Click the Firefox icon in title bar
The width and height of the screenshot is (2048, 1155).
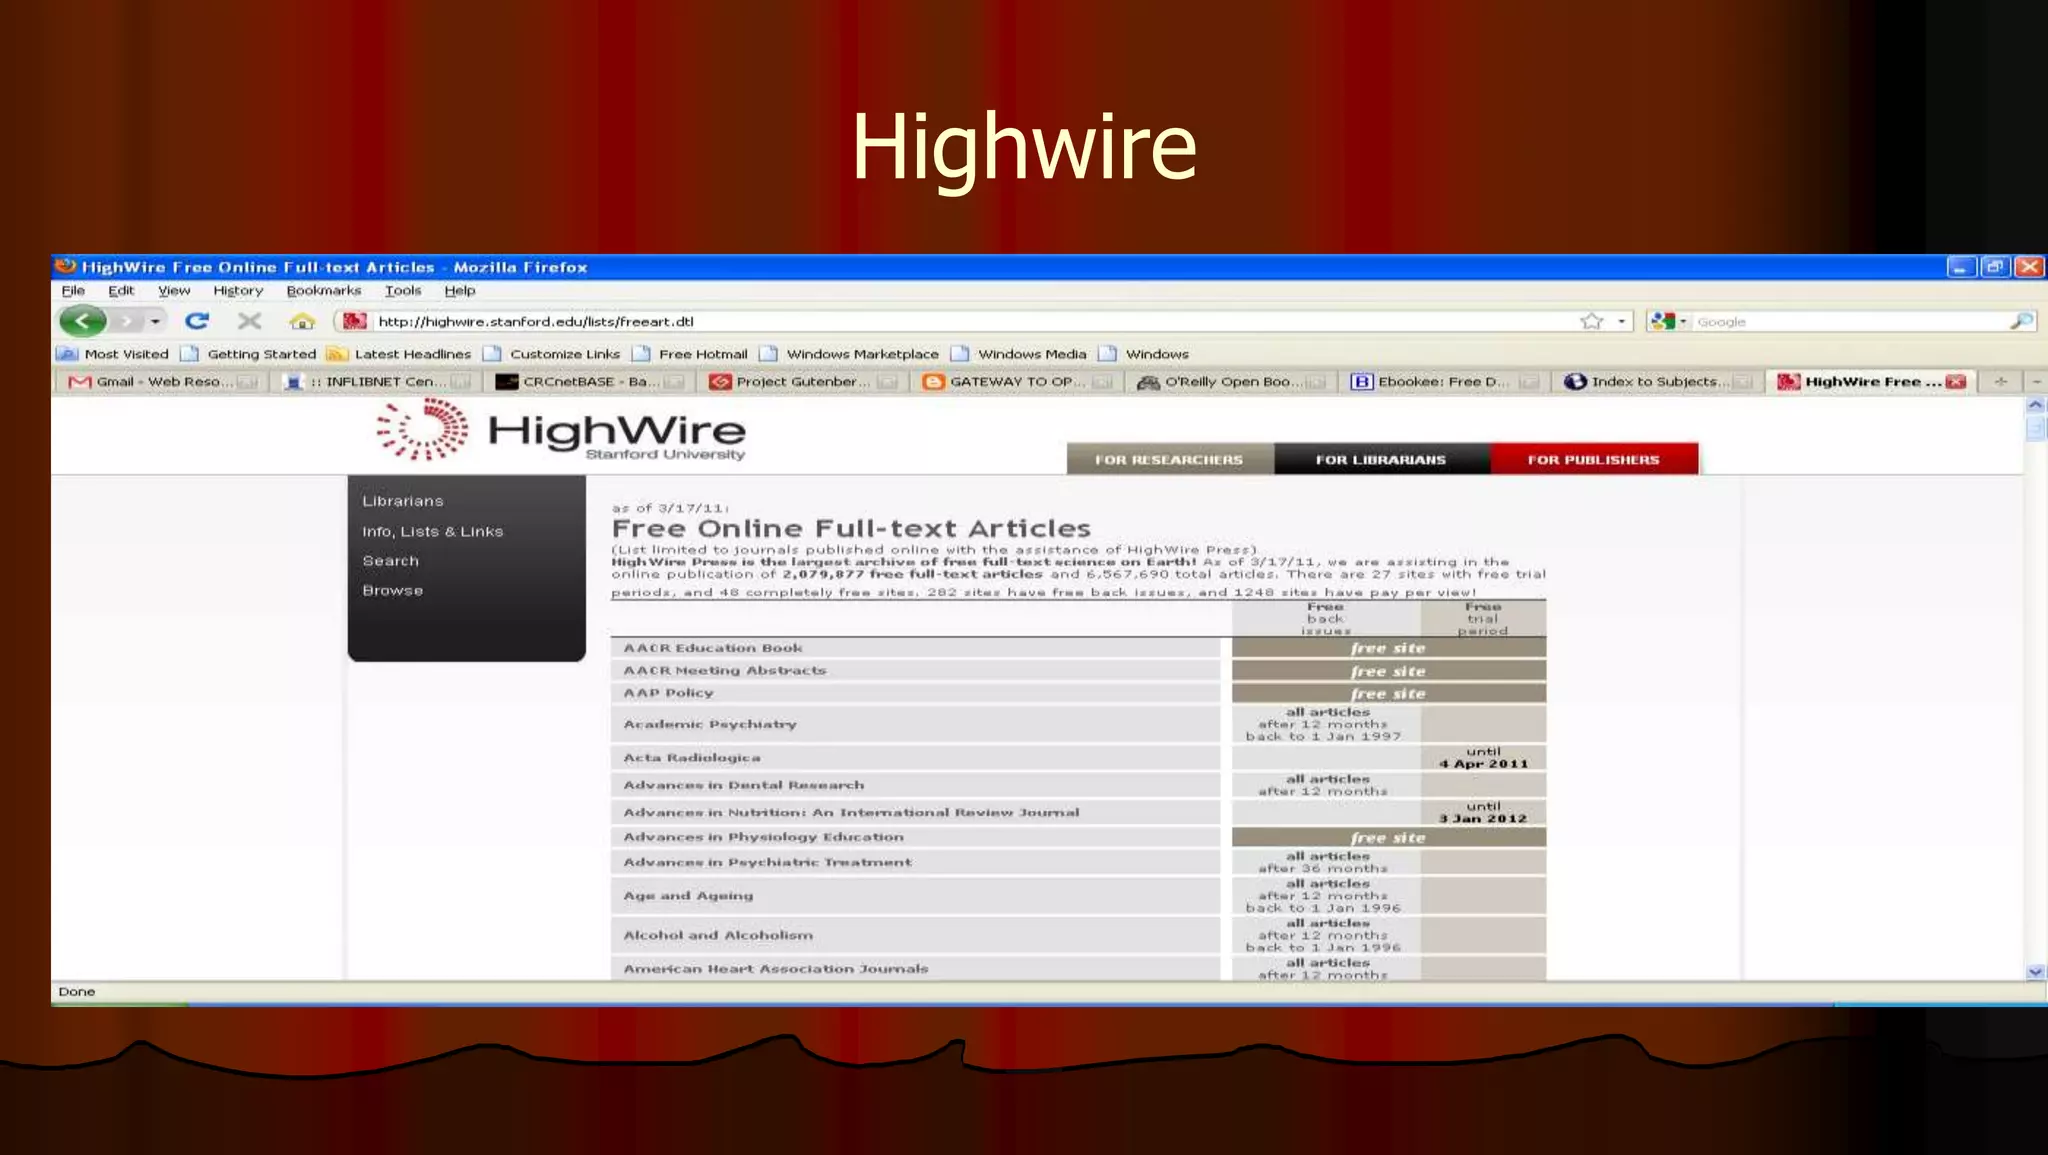click(x=66, y=267)
